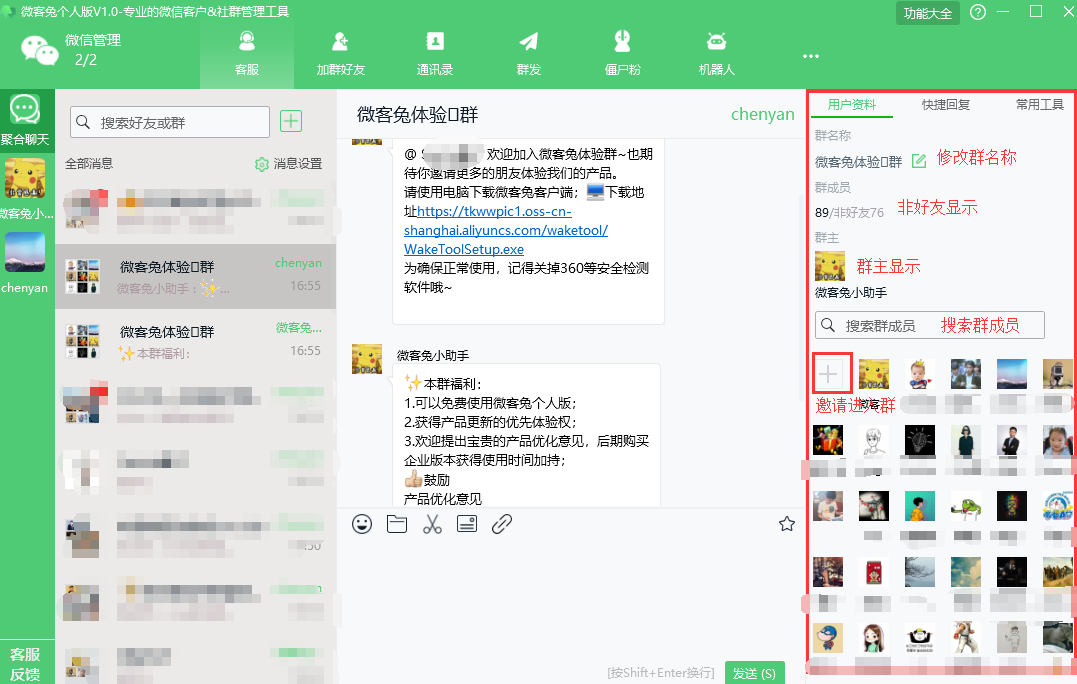This screenshot has width=1077, height=684.
Task: Click the long-haired cartoon girl member avatar
Action: pos(874,638)
